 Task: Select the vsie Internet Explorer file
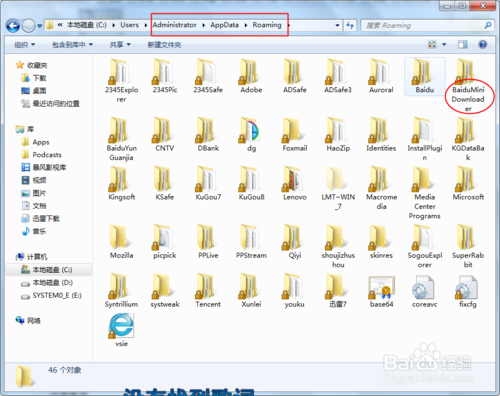pyautogui.click(x=121, y=330)
